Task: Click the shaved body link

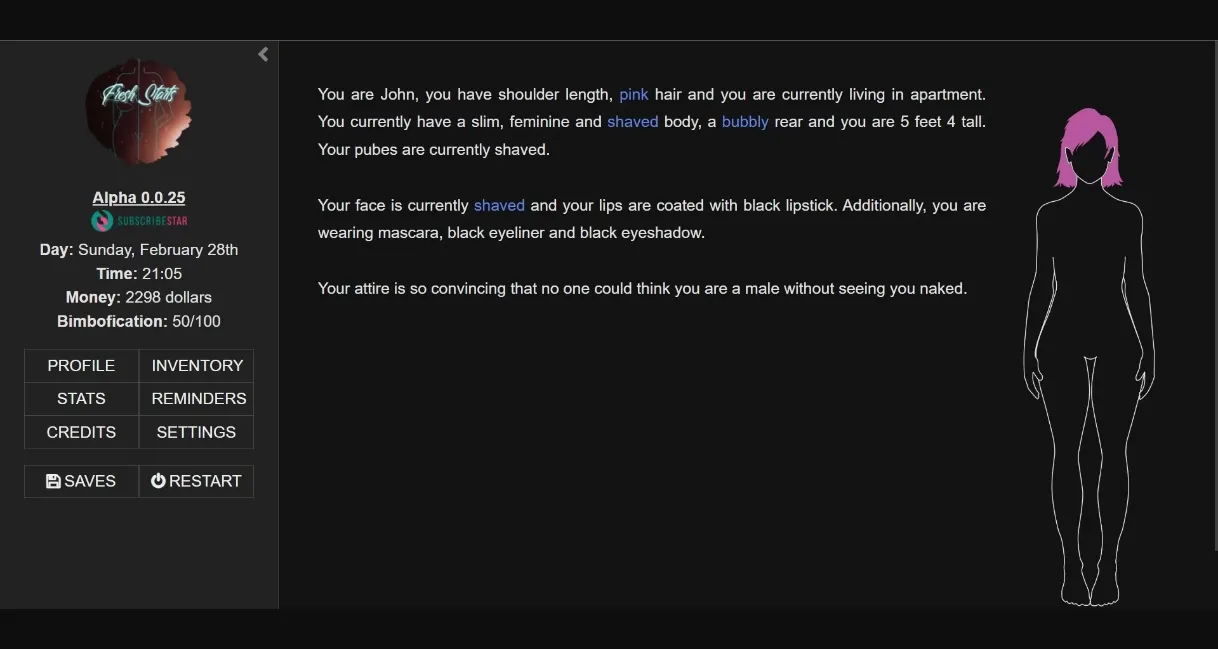Action: [x=632, y=121]
